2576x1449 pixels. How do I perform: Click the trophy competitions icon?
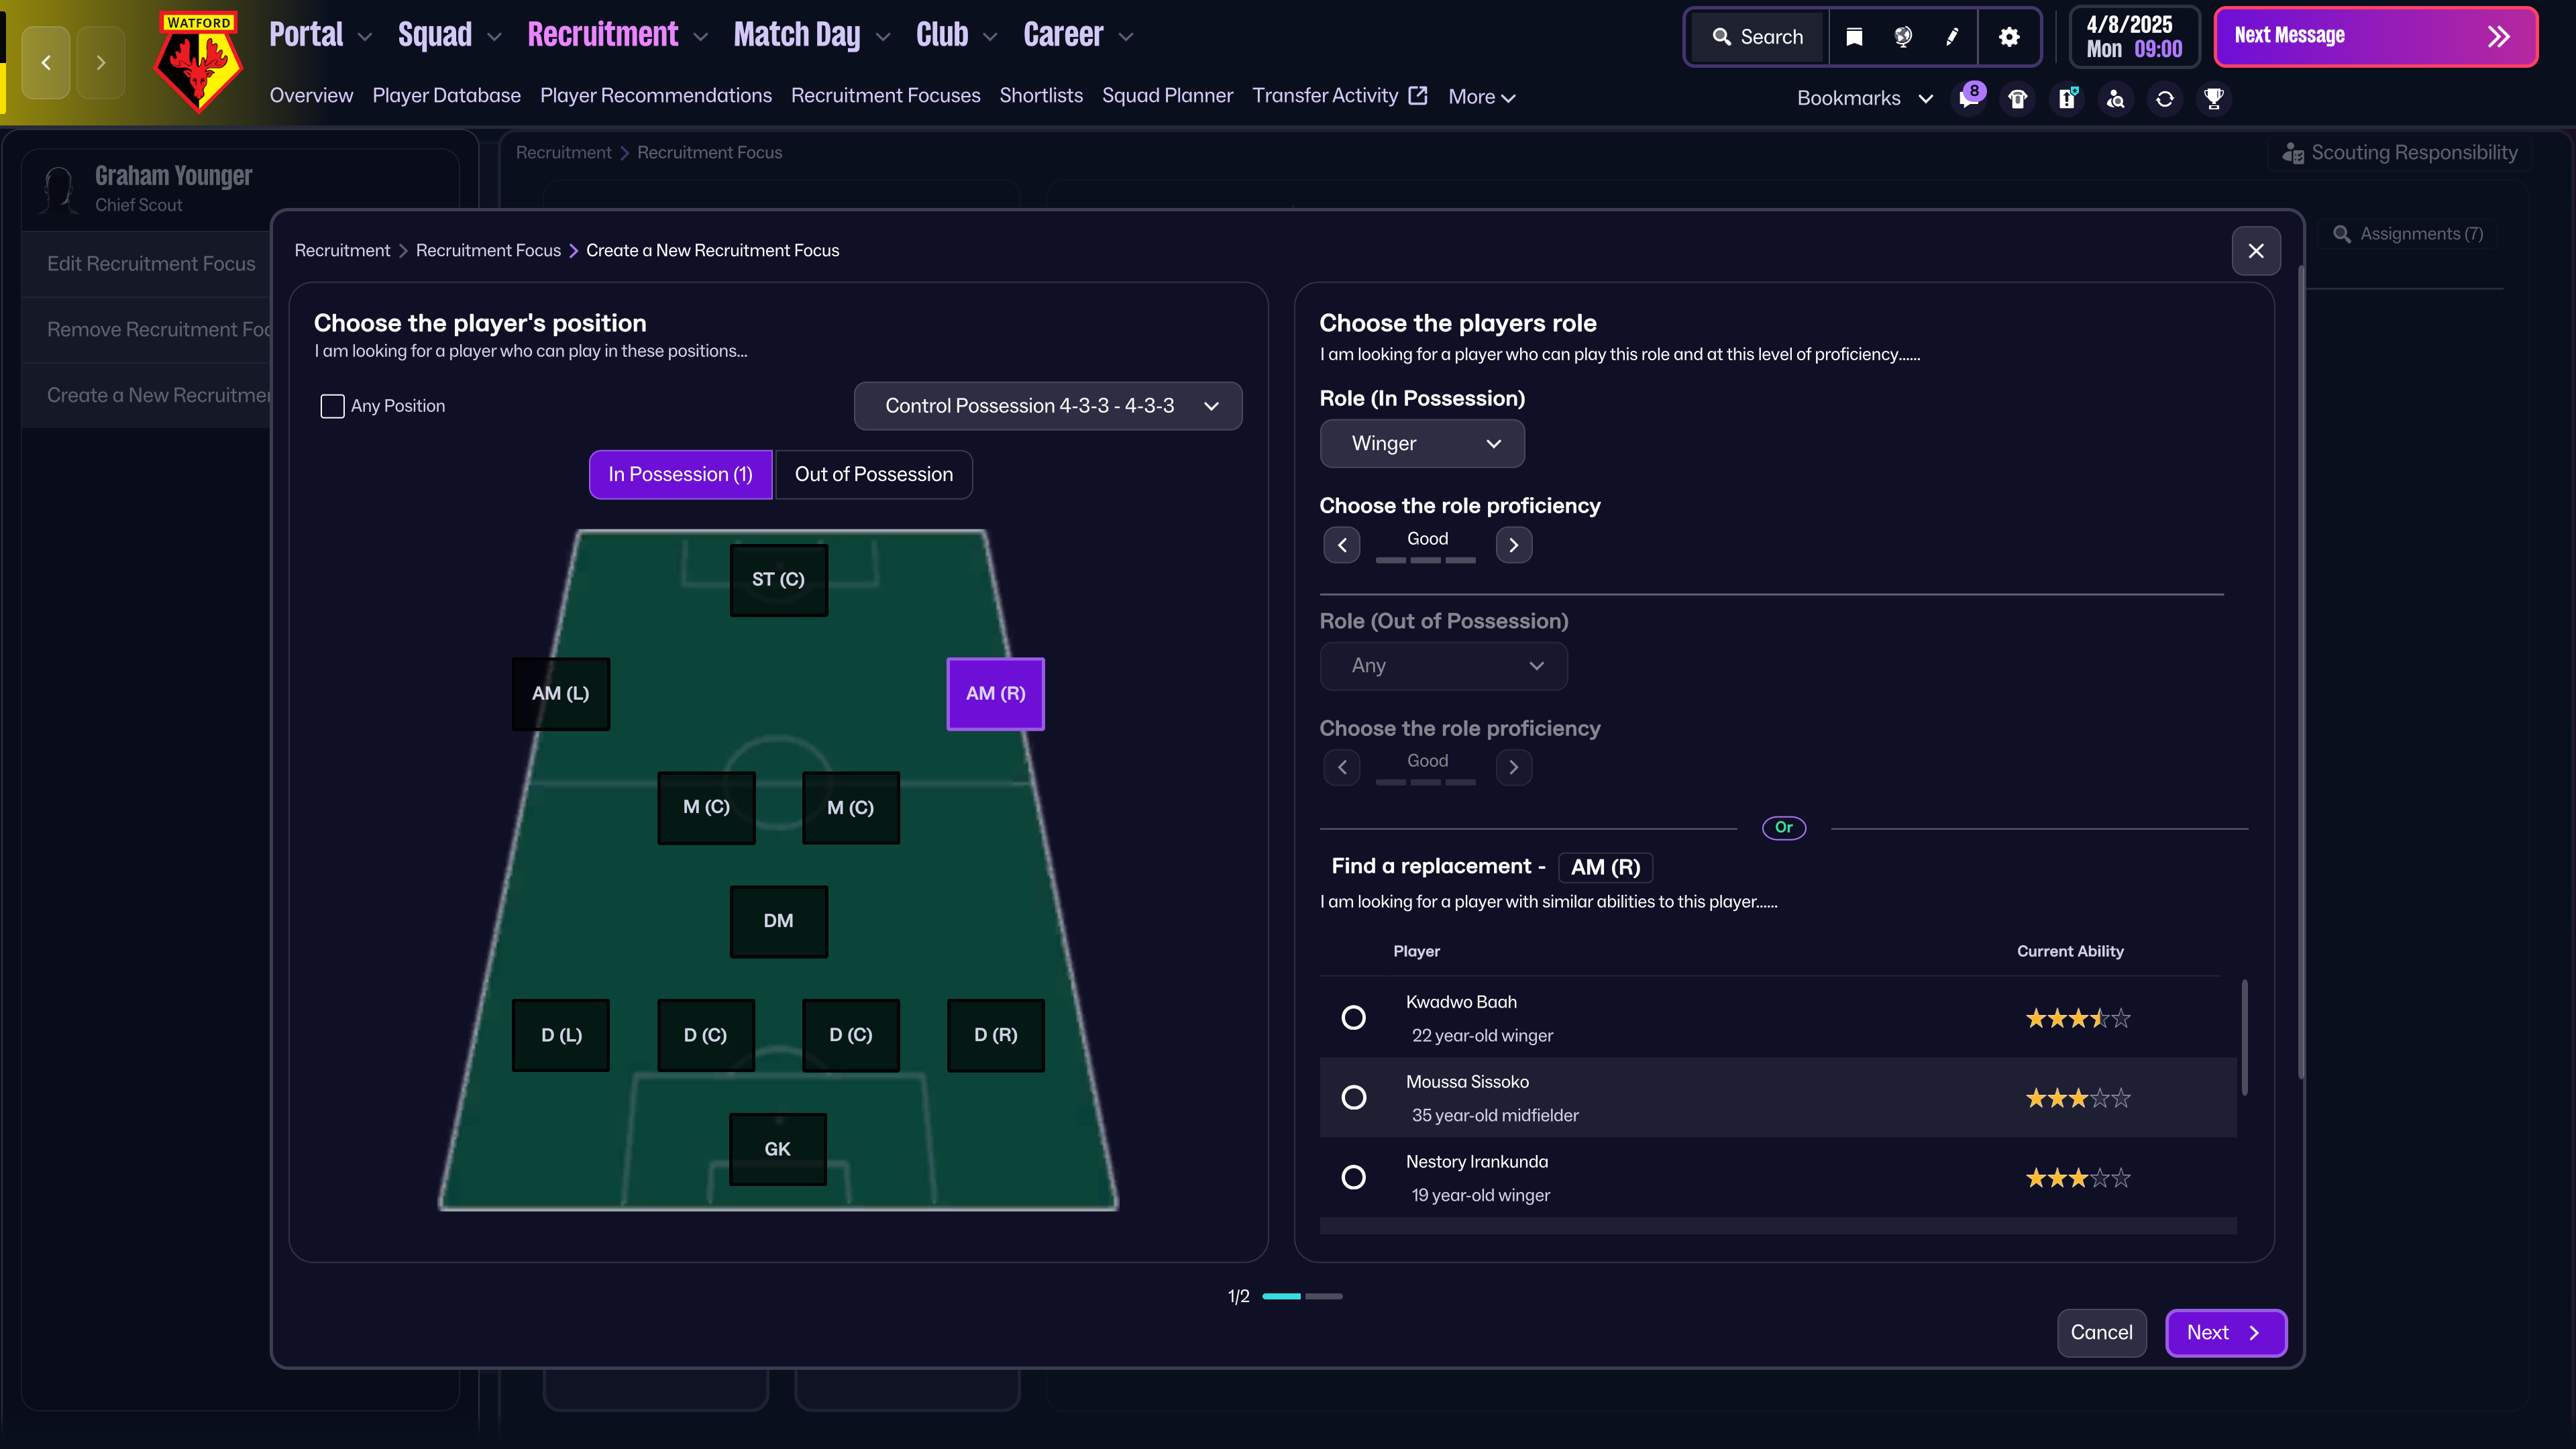2214,98
